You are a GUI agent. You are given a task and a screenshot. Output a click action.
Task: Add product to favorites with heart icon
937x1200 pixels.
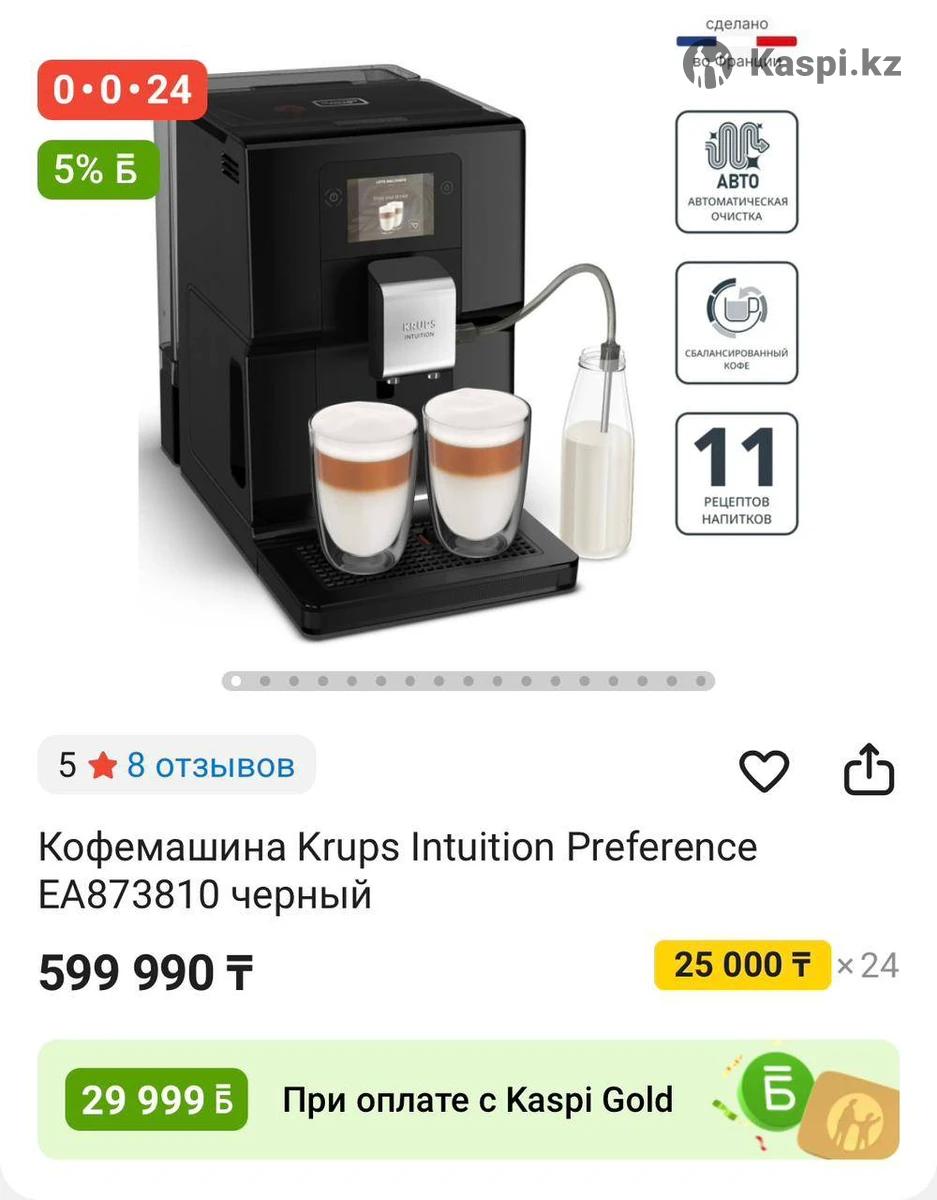[x=764, y=771]
